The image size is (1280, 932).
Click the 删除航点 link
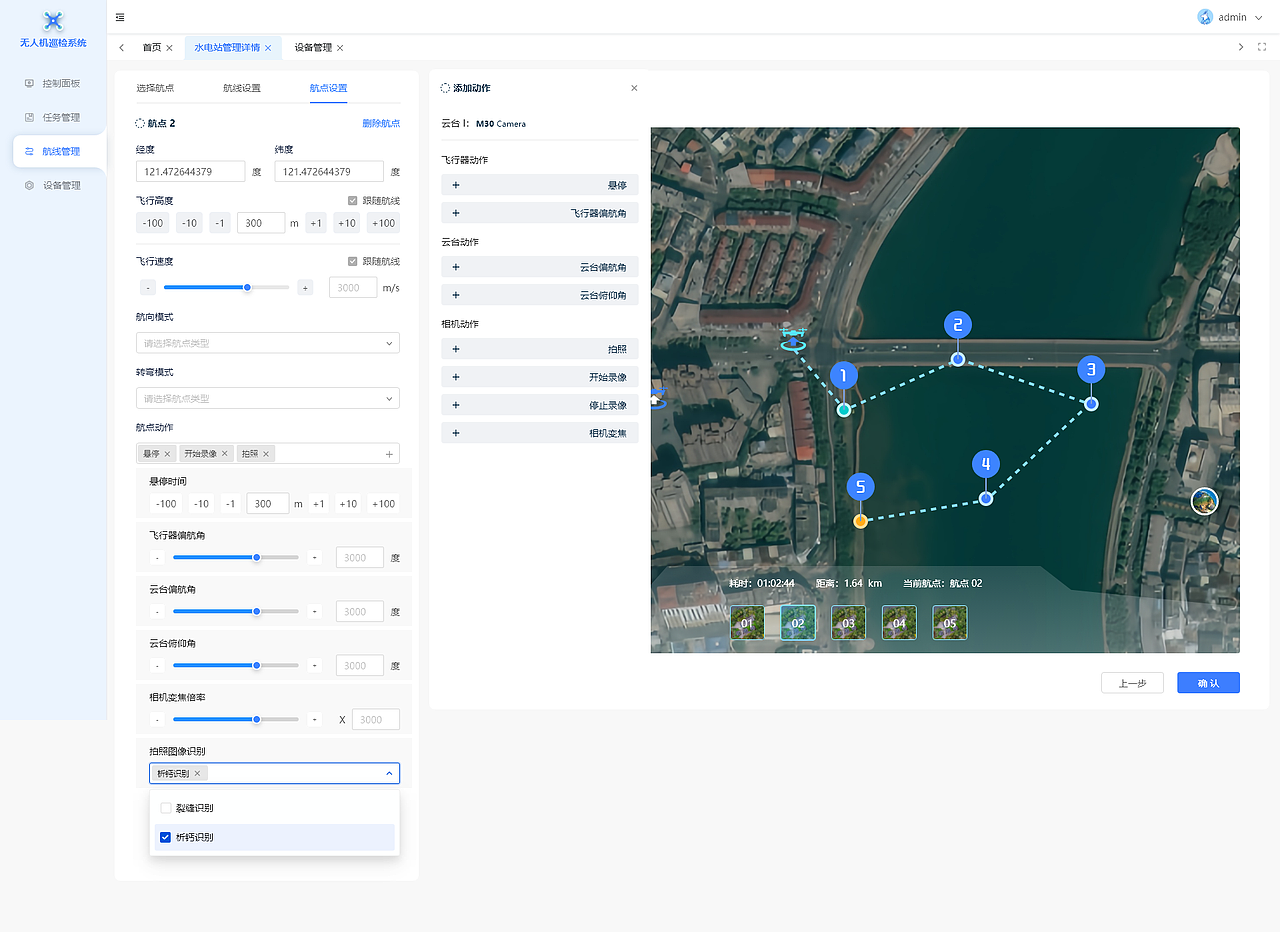coord(381,123)
